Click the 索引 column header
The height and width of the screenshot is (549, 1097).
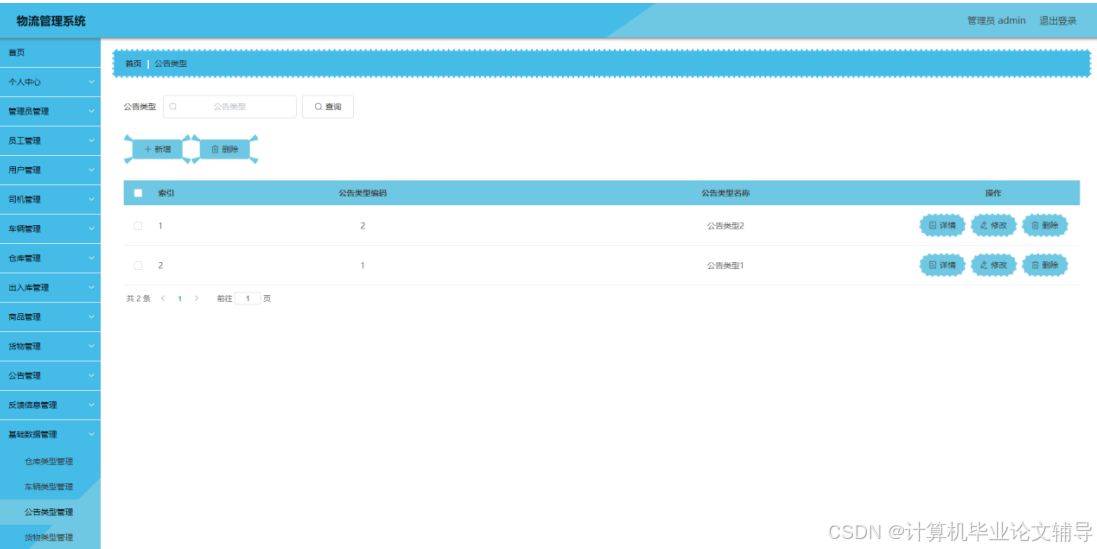166,193
